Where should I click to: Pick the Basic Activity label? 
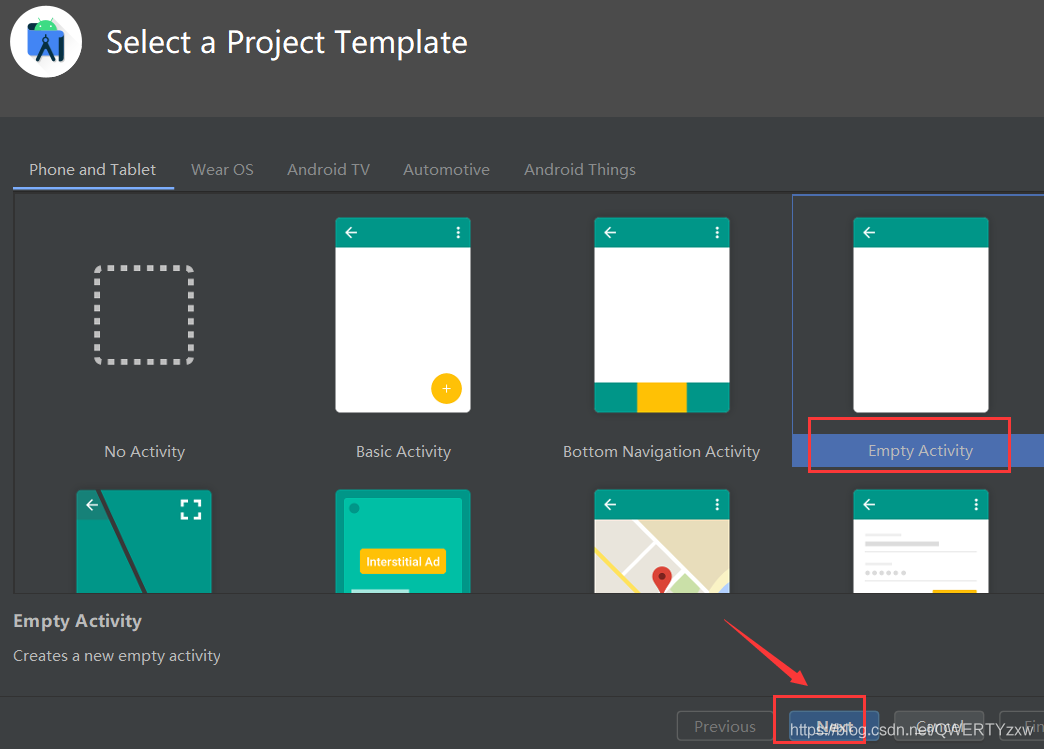[x=403, y=452]
